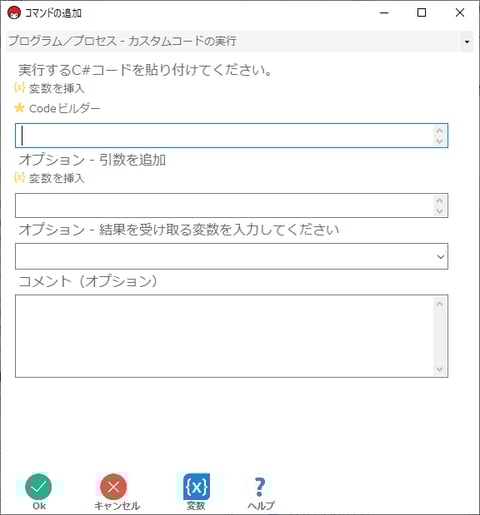Open the Codeビルダー link
Image resolution: width=480 pixels, height=515 pixels.
click(x=65, y=108)
